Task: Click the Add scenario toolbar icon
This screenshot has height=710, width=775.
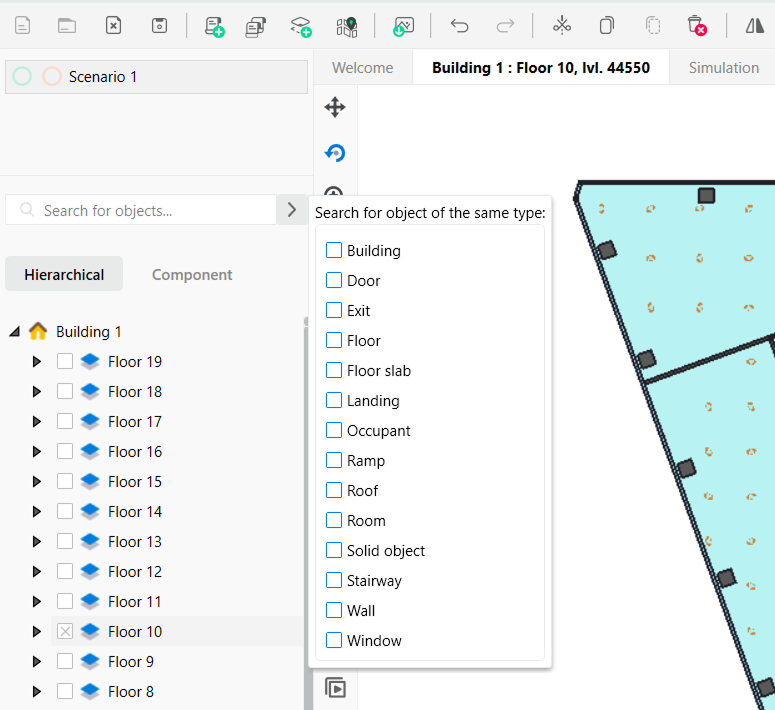Action: coord(215,26)
